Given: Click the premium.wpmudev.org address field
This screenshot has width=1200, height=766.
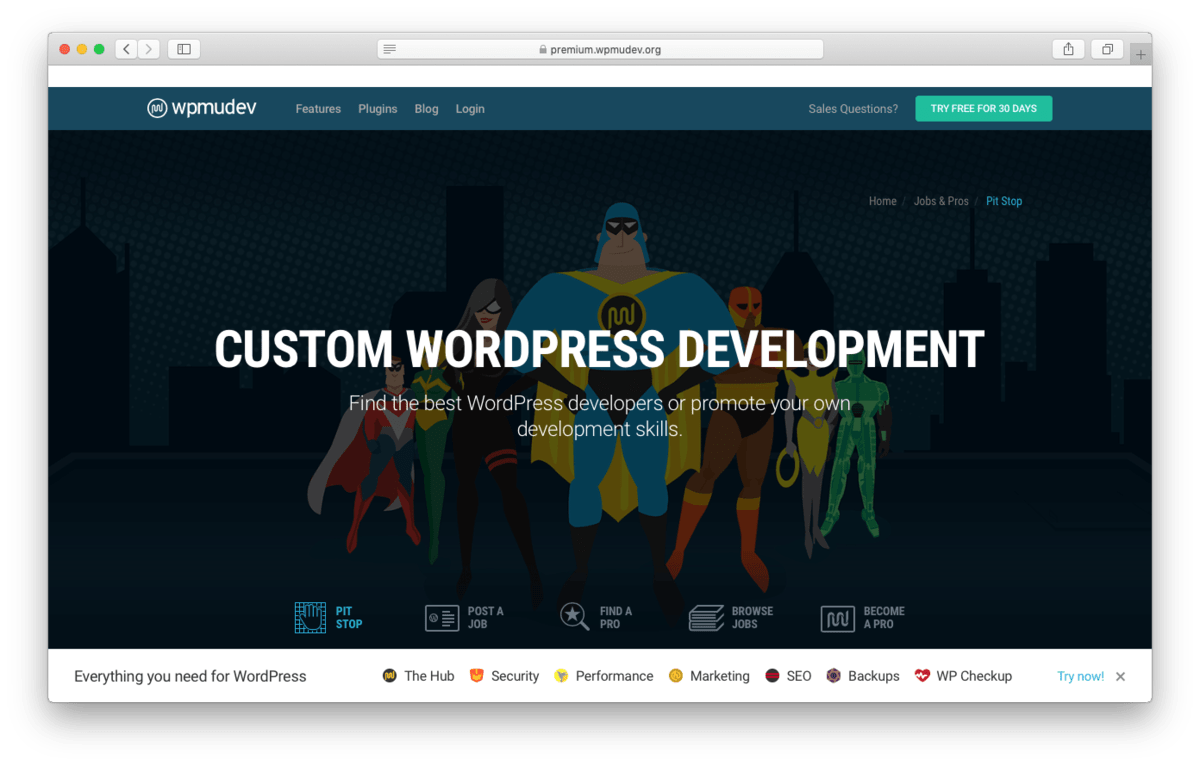Looking at the screenshot, I should point(600,49).
